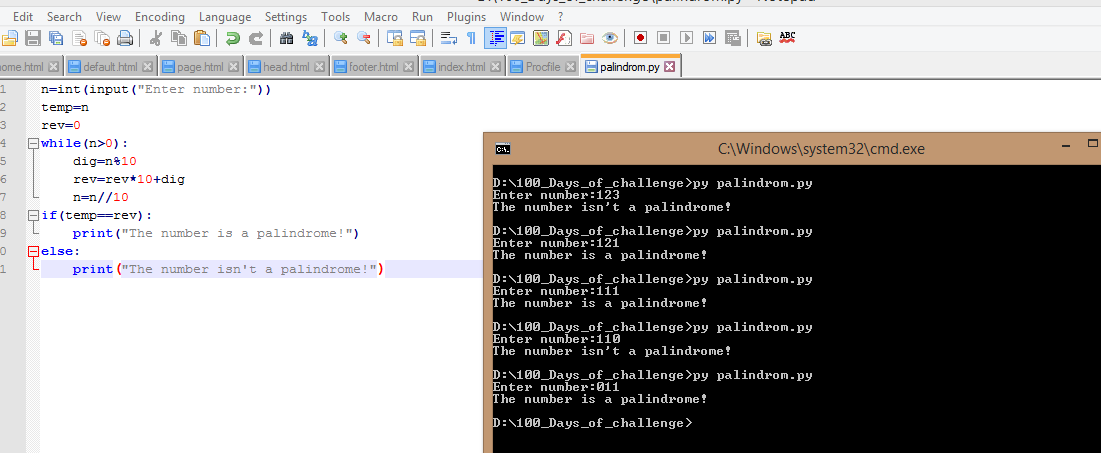This screenshot has width=1101, height=453.
Task: Open the Replace dialog icon
Action: point(310,38)
